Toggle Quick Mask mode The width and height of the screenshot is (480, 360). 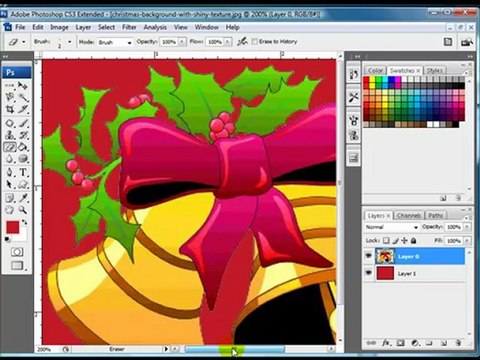(17, 252)
